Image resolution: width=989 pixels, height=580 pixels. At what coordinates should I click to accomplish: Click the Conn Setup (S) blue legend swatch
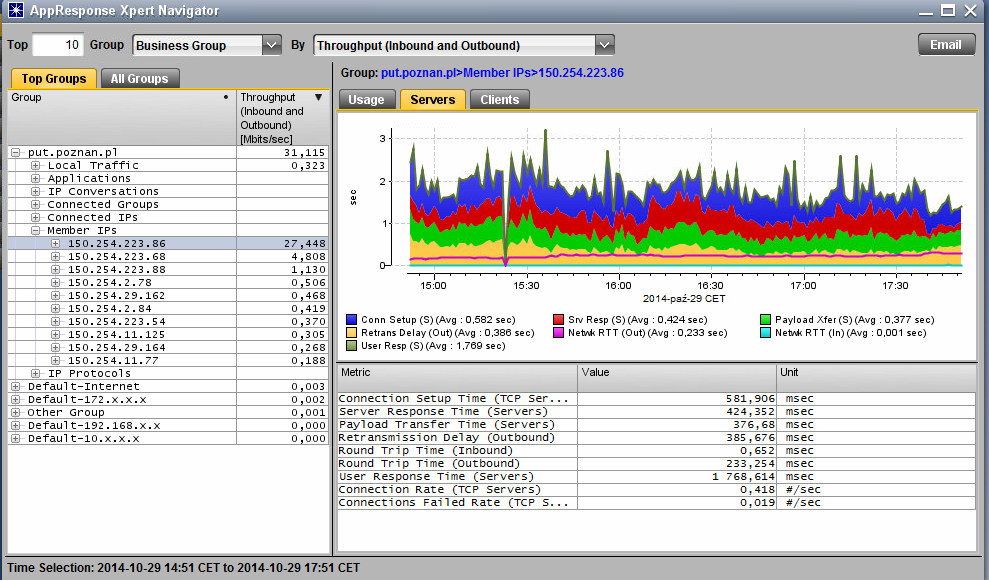[x=351, y=320]
